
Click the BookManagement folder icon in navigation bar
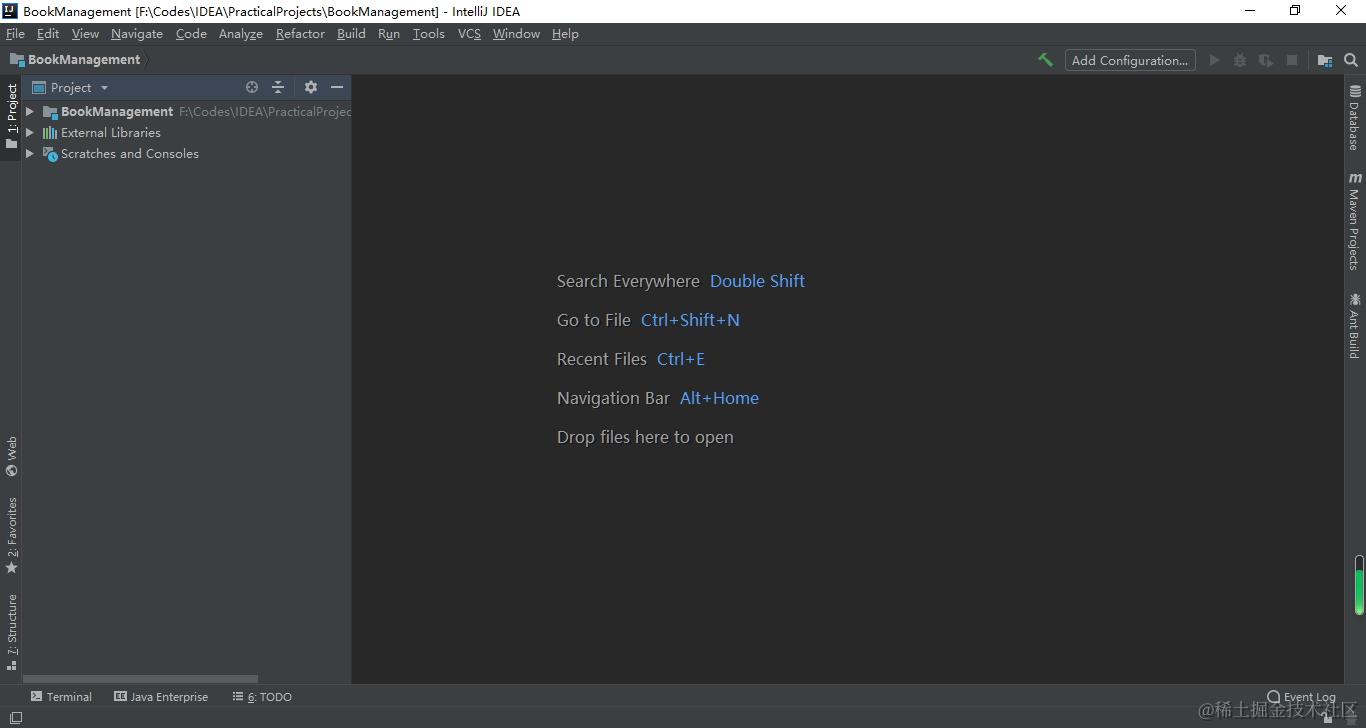[x=17, y=60]
